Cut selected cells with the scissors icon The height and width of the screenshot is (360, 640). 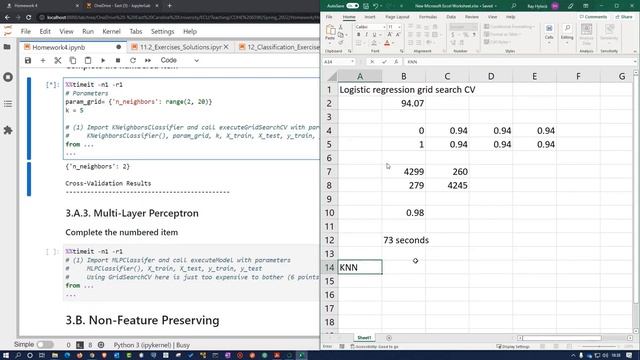point(58,60)
